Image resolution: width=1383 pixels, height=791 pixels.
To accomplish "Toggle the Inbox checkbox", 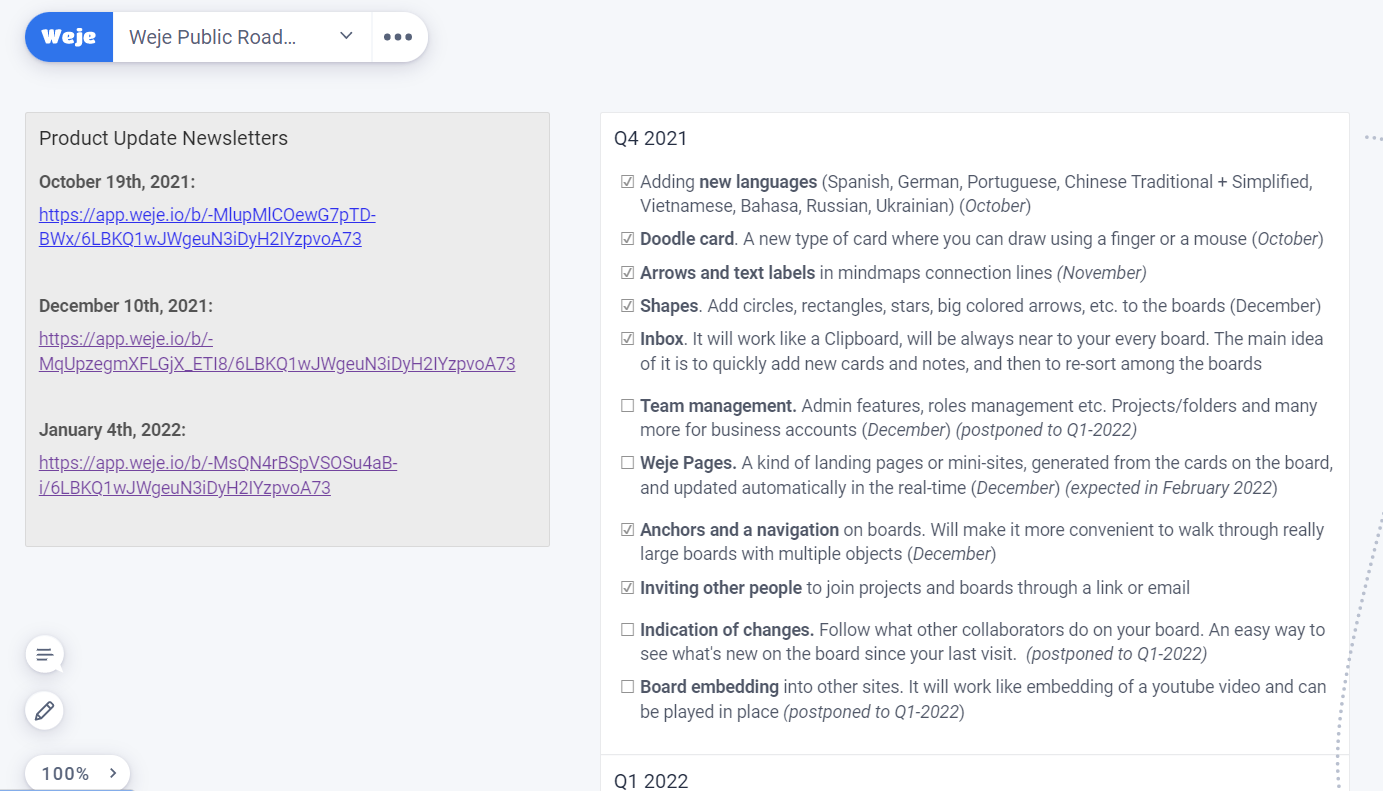I will pyautogui.click(x=627, y=339).
